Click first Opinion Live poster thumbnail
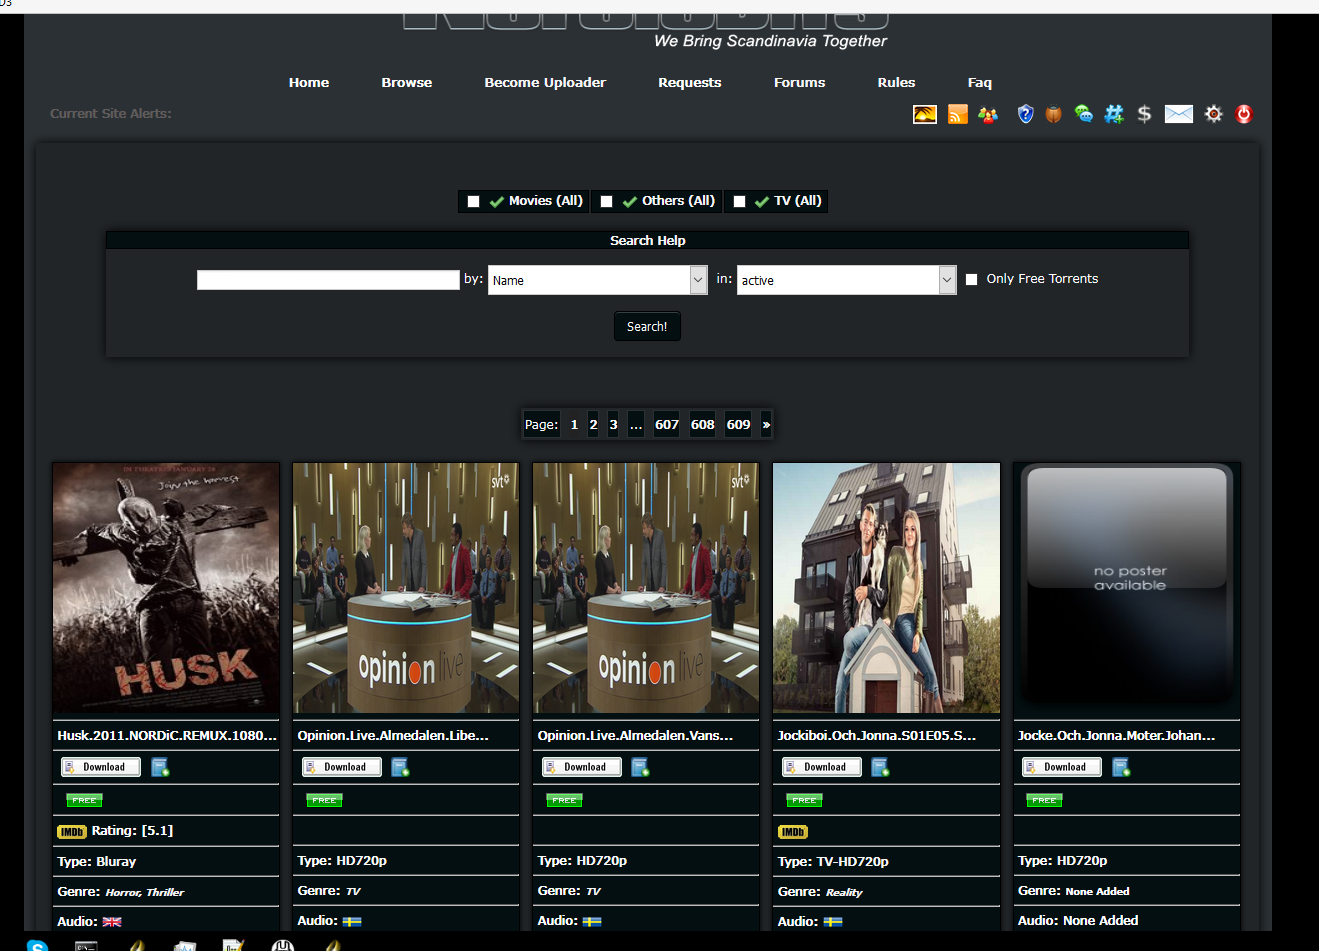 pyautogui.click(x=406, y=587)
